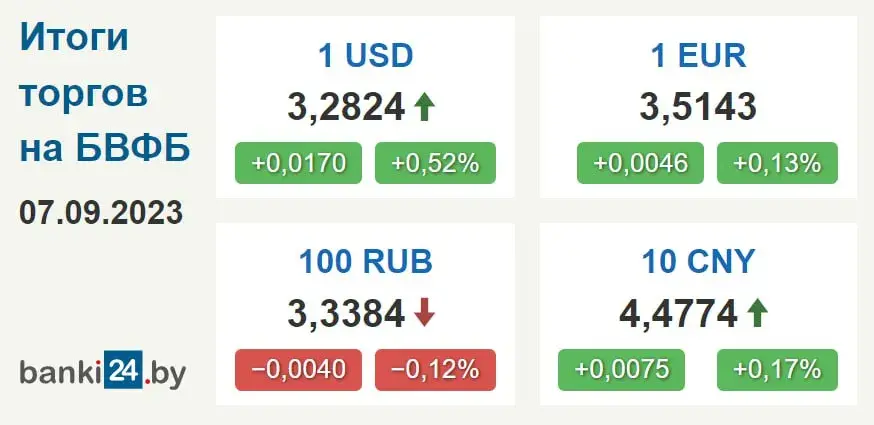
Task: Select the +0,0170 USD change badge
Action: (298, 163)
